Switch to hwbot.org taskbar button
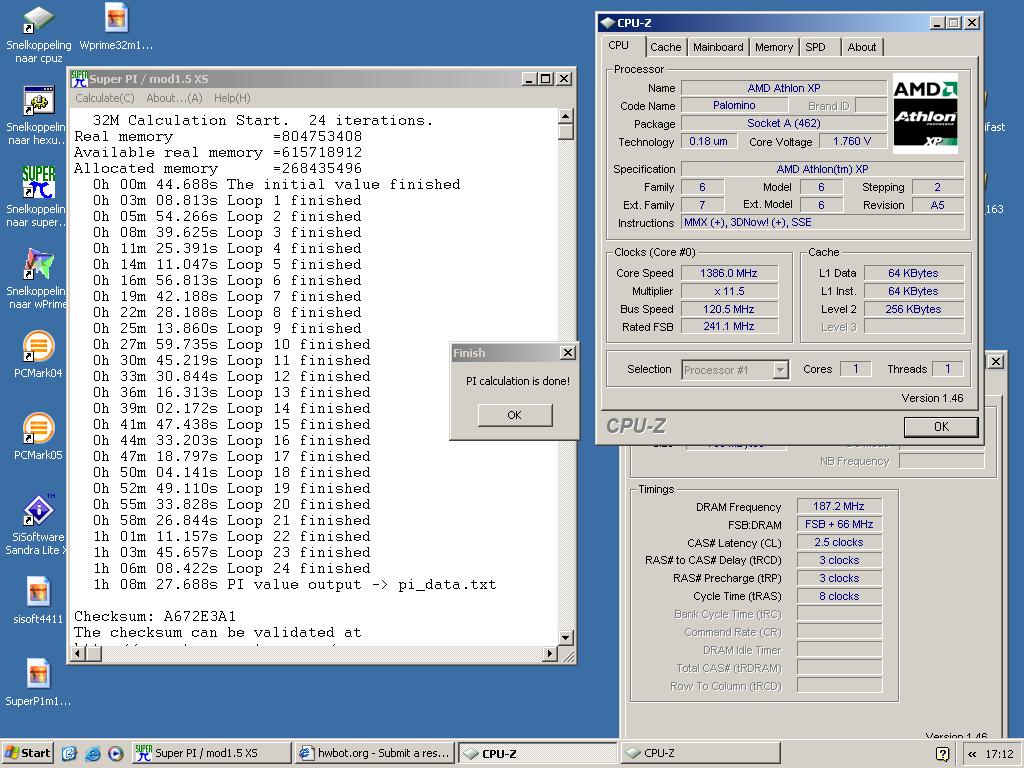Screen dimensions: 1024x768 click(375, 753)
